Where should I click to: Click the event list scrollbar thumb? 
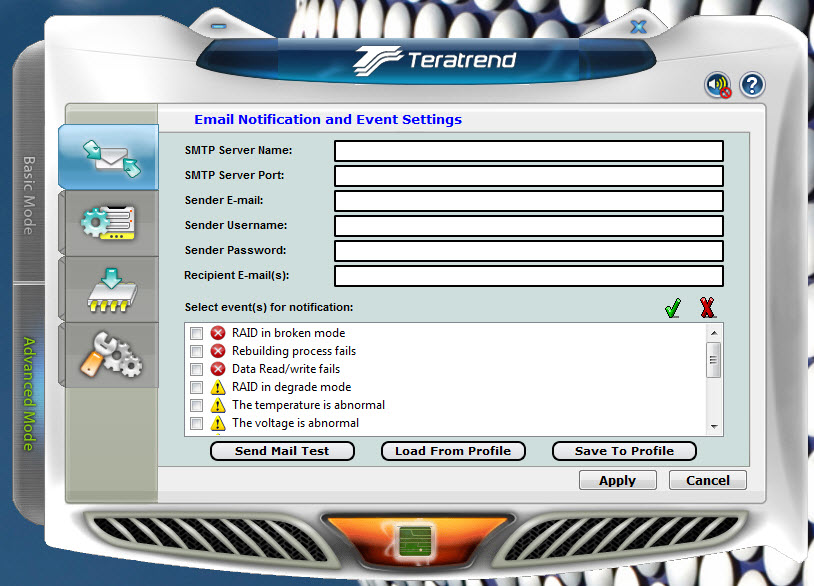coord(714,360)
